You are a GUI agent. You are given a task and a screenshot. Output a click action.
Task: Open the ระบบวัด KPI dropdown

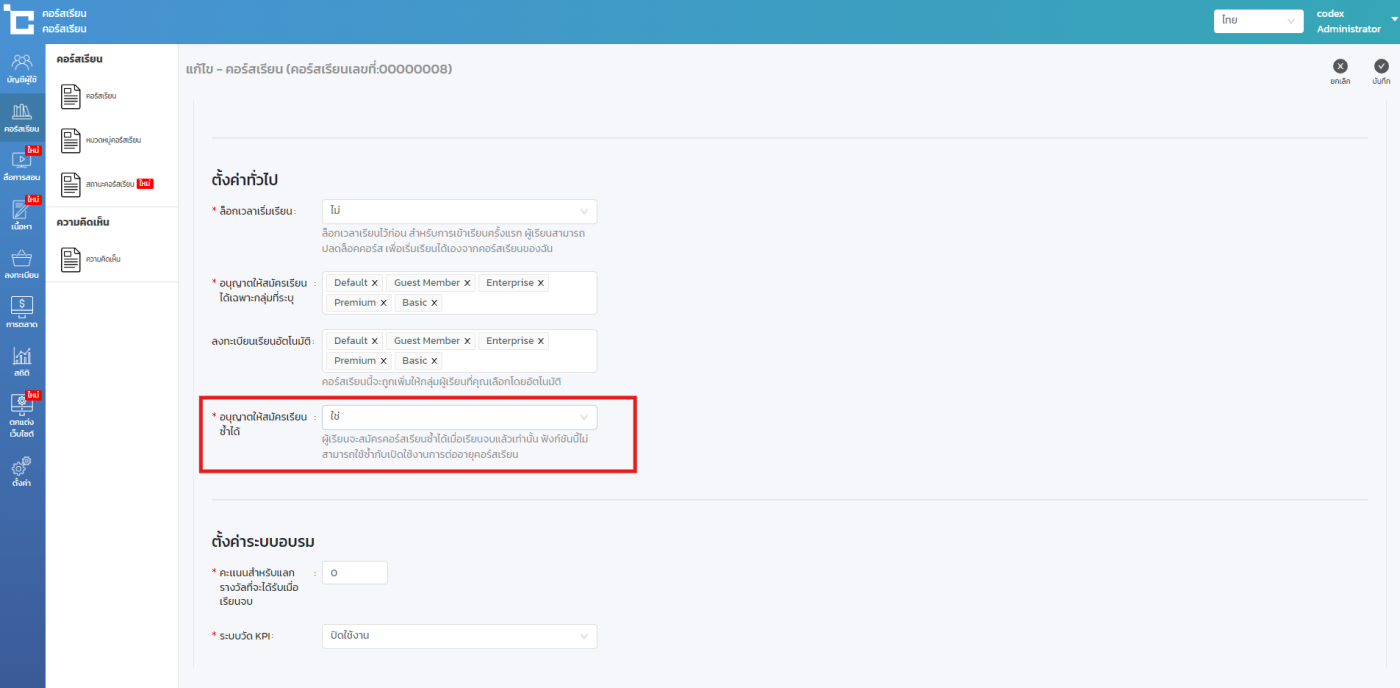coord(459,636)
